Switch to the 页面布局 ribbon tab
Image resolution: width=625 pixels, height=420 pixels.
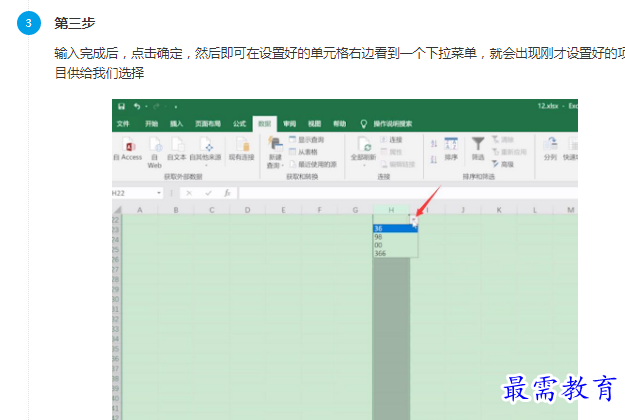[208, 124]
